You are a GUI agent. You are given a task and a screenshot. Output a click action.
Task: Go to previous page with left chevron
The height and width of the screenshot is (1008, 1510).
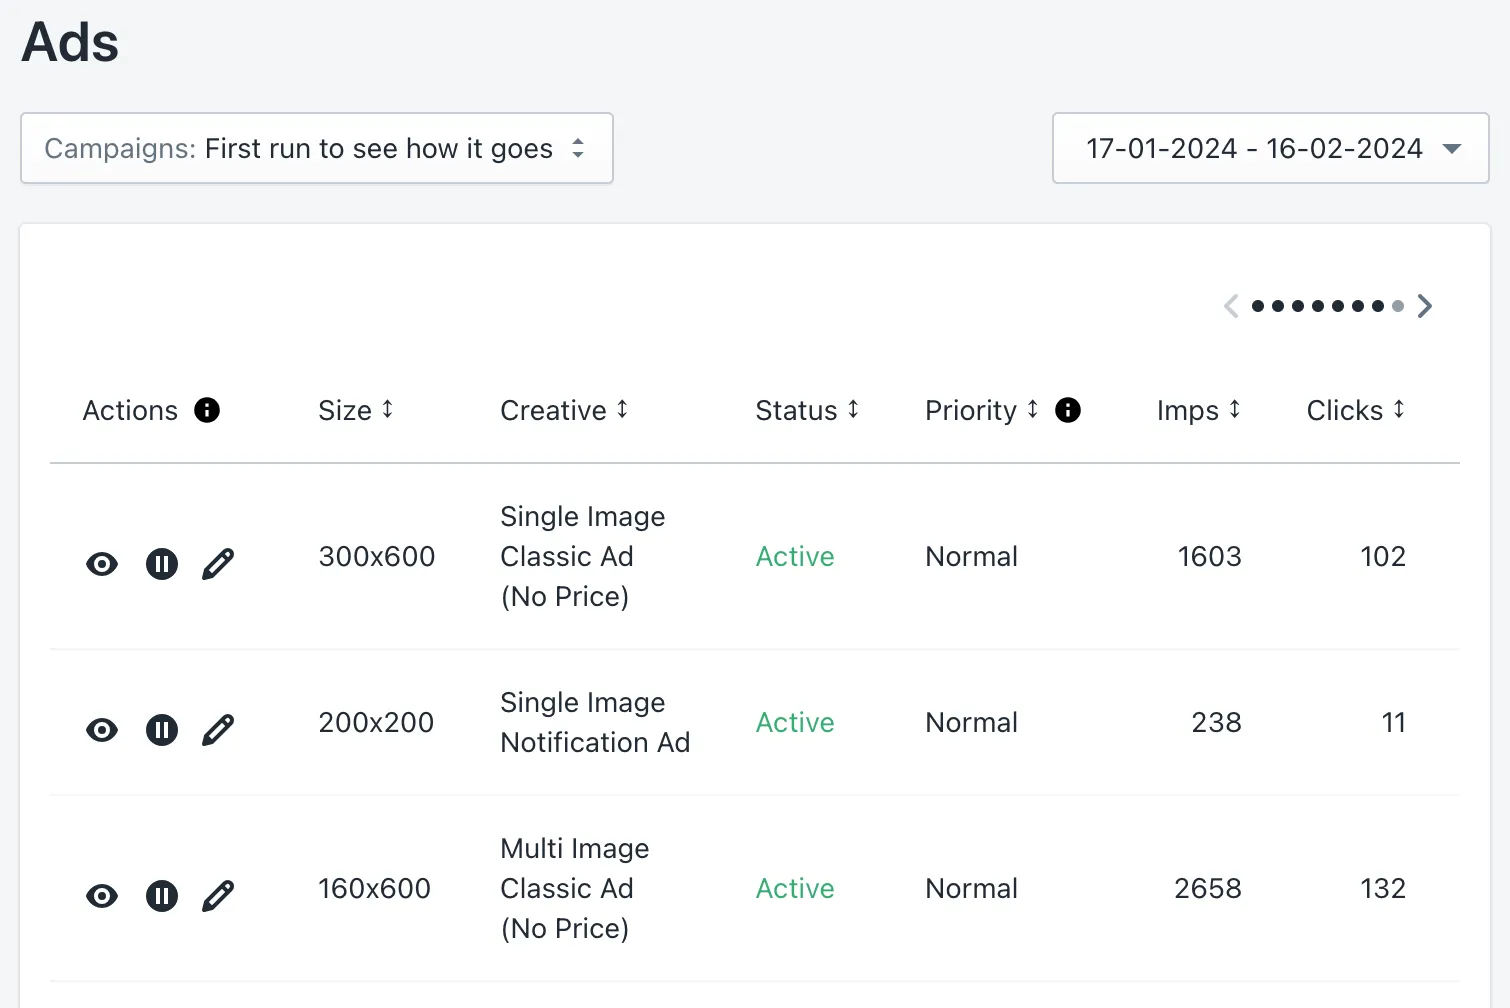point(1231,306)
